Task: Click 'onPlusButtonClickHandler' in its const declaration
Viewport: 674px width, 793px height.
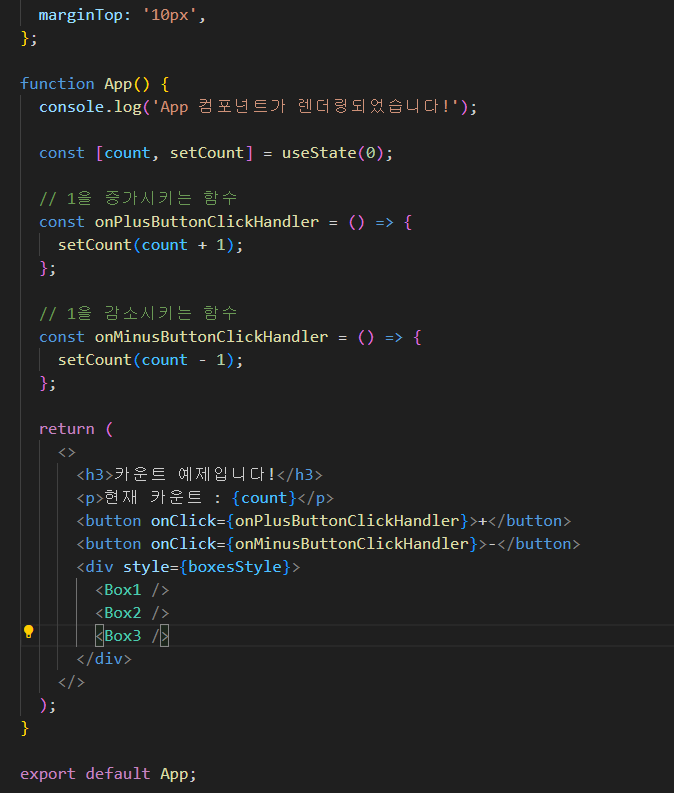Action: (207, 222)
